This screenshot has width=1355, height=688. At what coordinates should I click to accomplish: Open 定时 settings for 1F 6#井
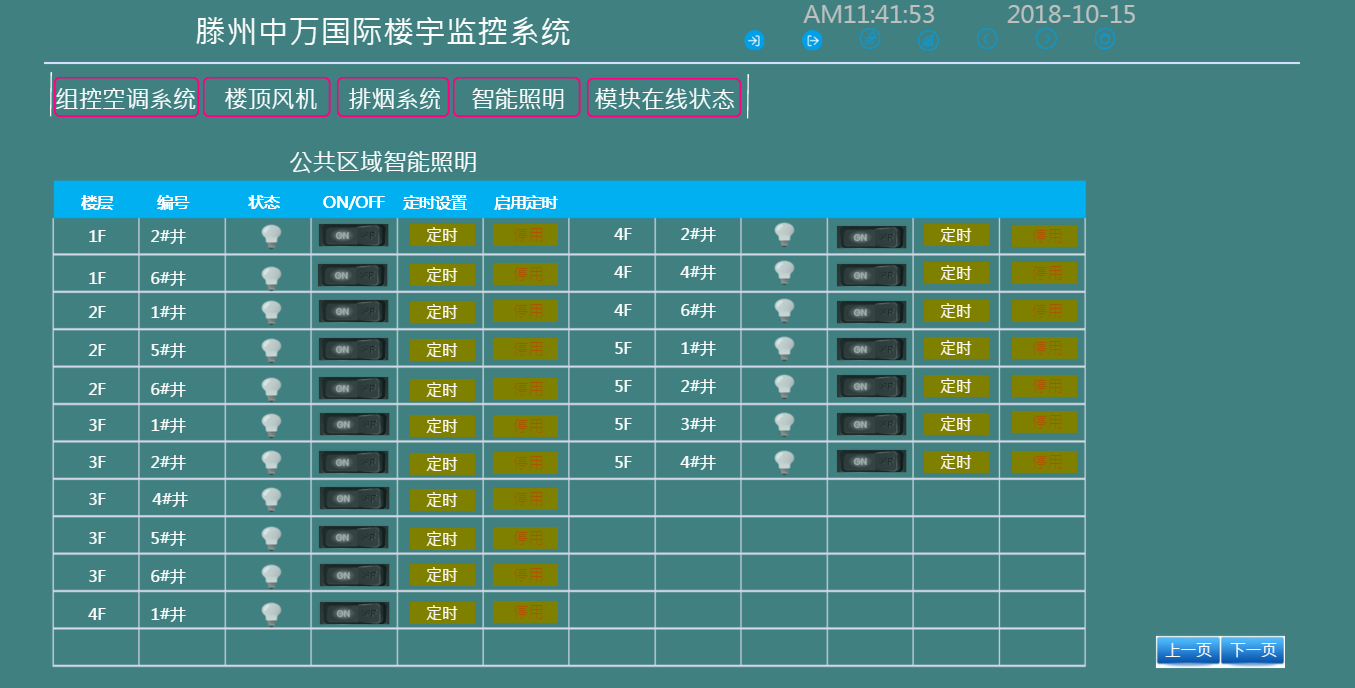(x=442, y=274)
